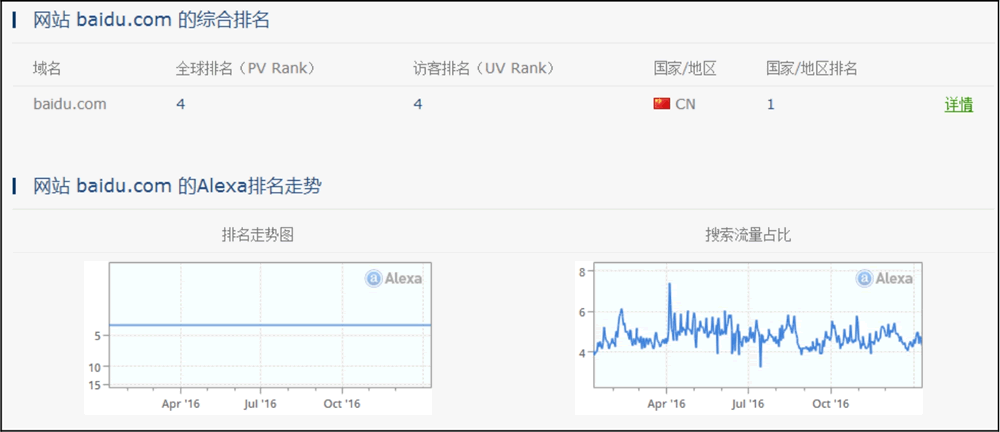Viewport: 1000px width, 432px height.
Task: Open the 详情 details link
Action: [959, 105]
